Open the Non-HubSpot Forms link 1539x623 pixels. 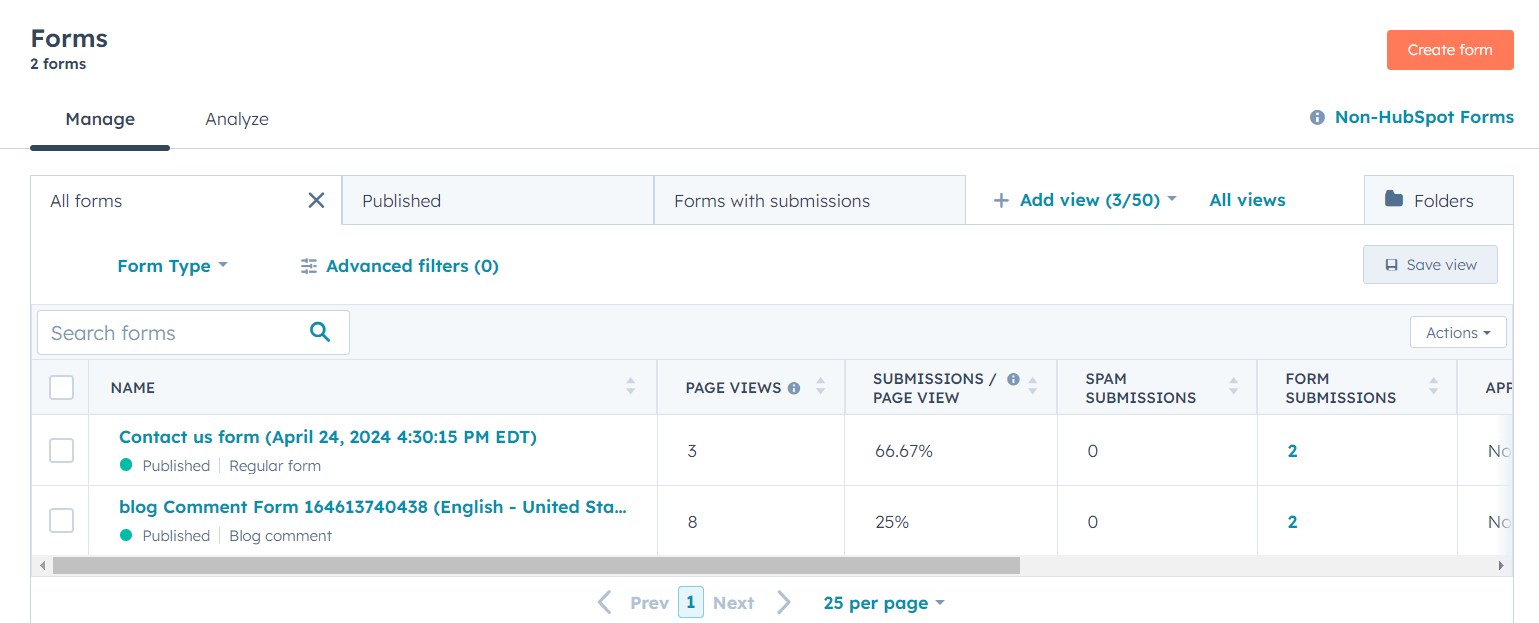[x=1423, y=117]
